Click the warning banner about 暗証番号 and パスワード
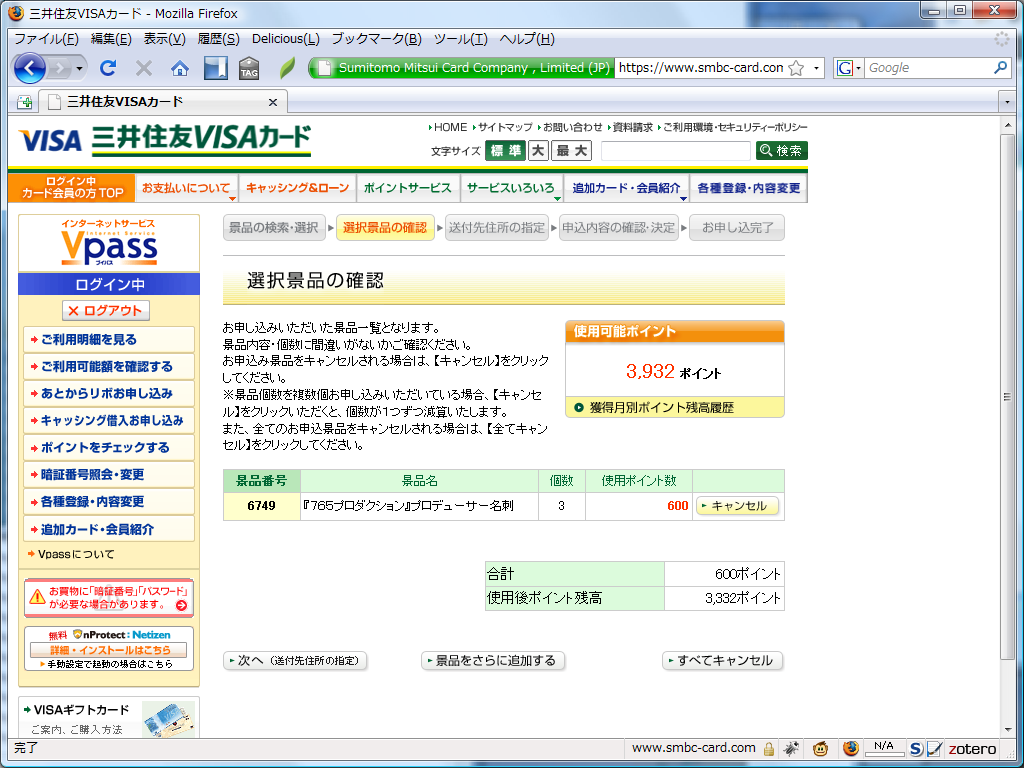1024x768 pixels. click(x=109, y=598)
